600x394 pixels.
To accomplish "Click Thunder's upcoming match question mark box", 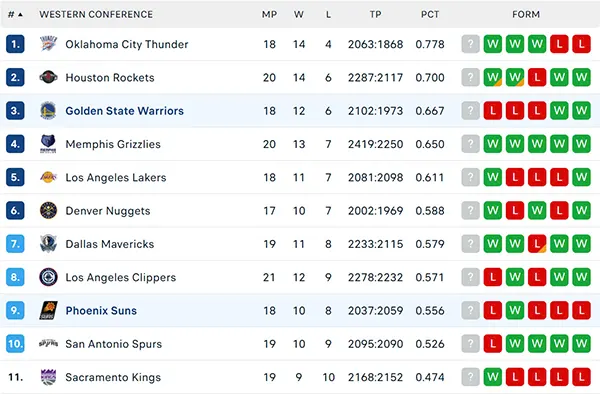I will [470, 44].
